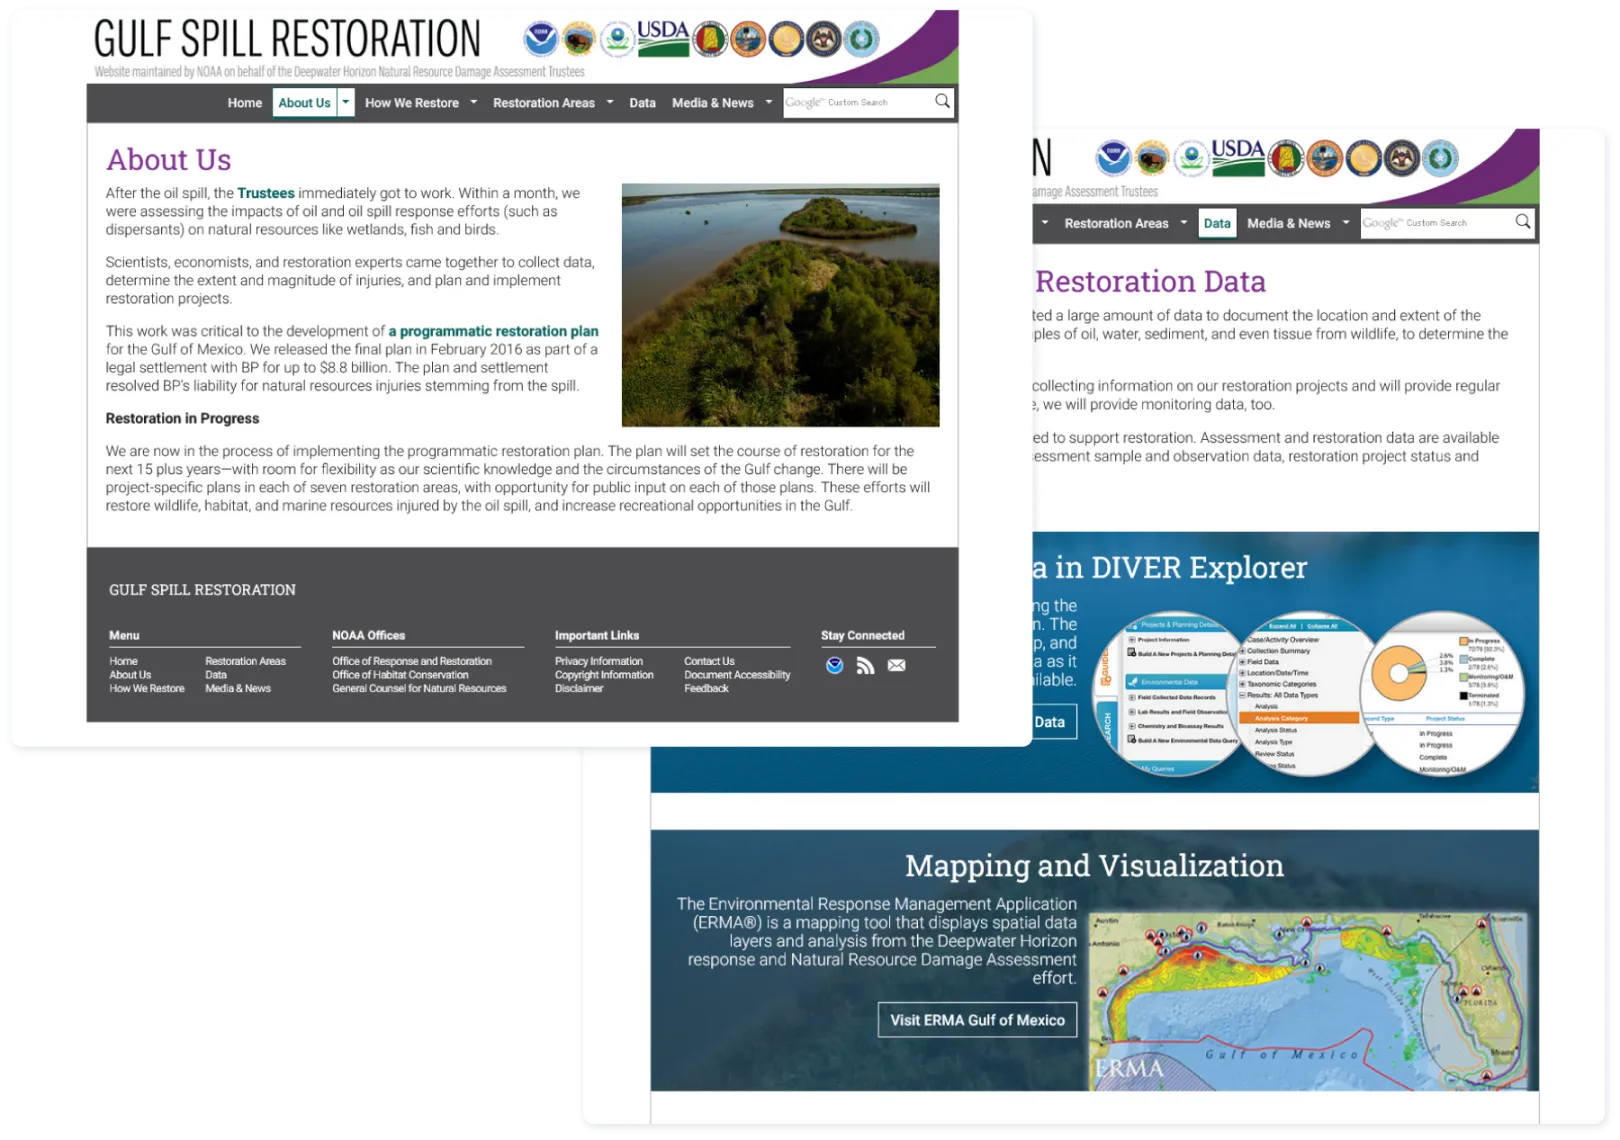Image resolution: width=1620 pixels, height=1140 pixels.
Task: Open Media & News dropdown arrow on the Data page
Action: click(x=1346, y=222)
